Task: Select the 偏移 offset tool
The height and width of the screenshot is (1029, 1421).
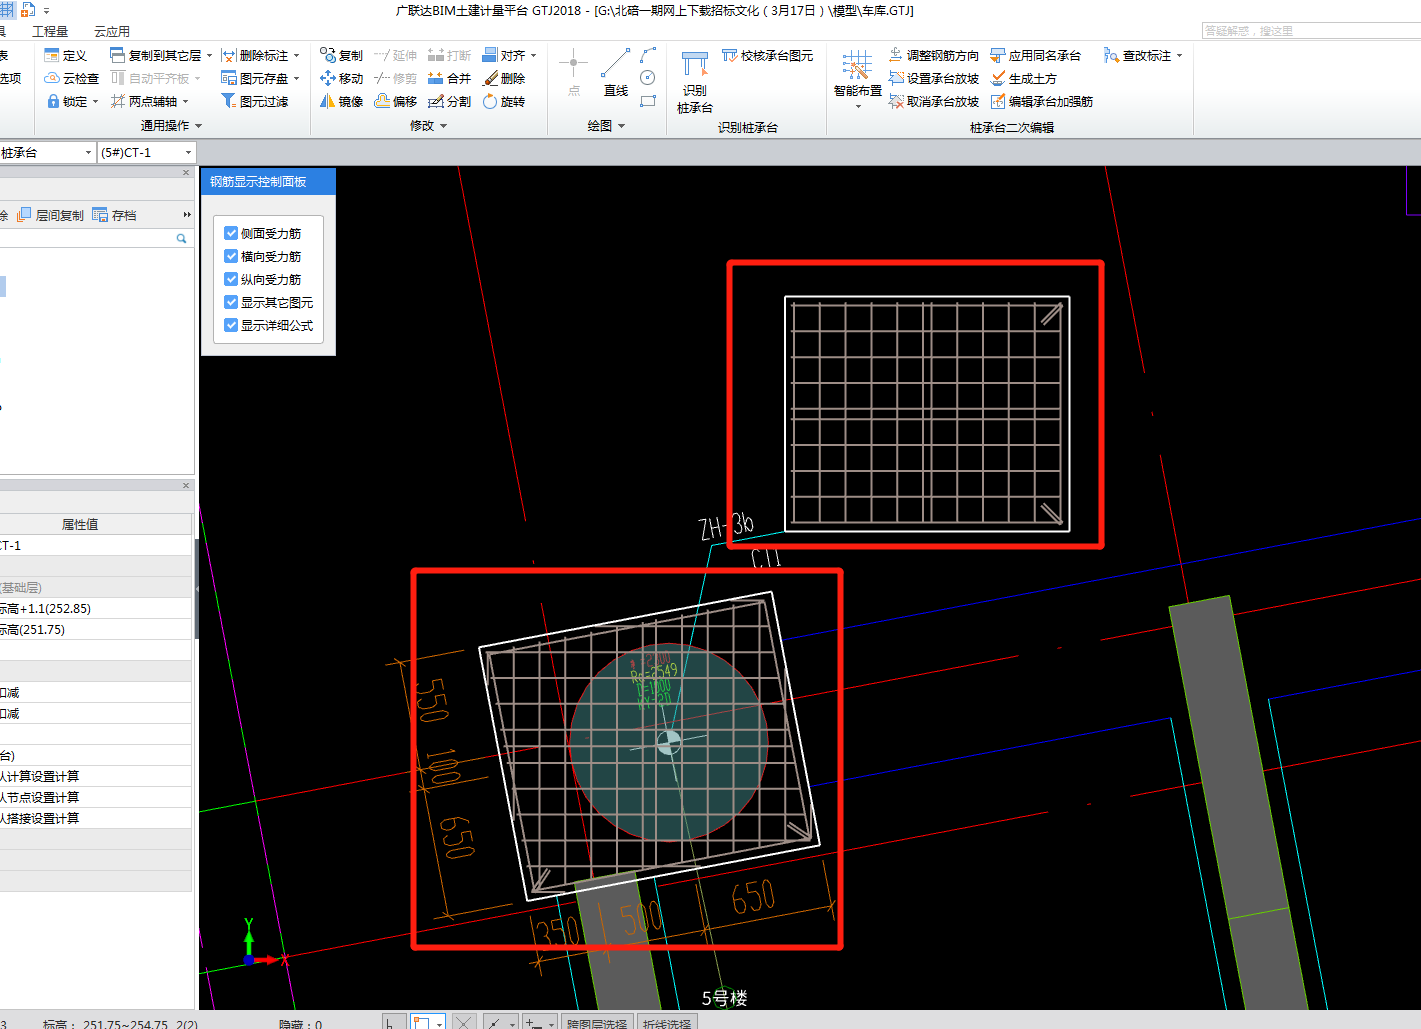Action: [395, 101]
